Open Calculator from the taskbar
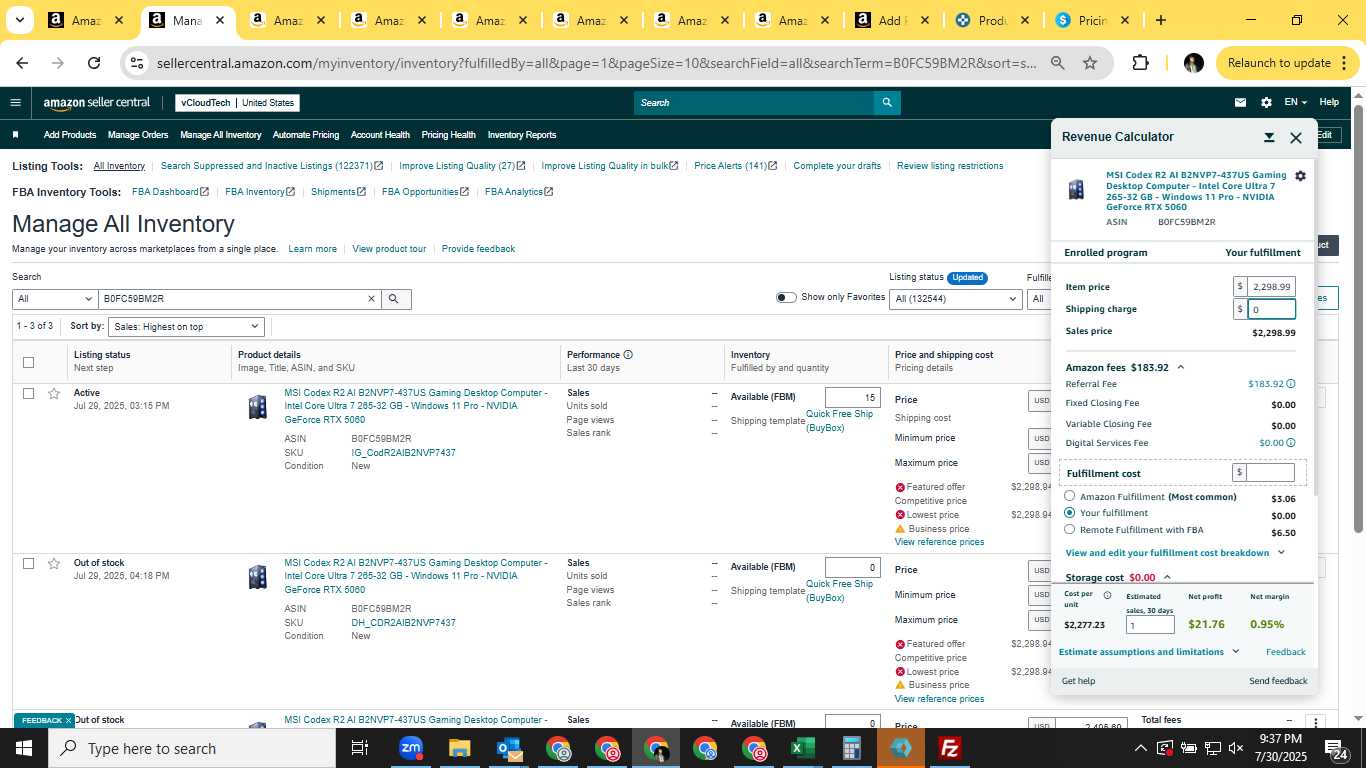Screen dimensions: 1366x768 click(x=852, y=748)
